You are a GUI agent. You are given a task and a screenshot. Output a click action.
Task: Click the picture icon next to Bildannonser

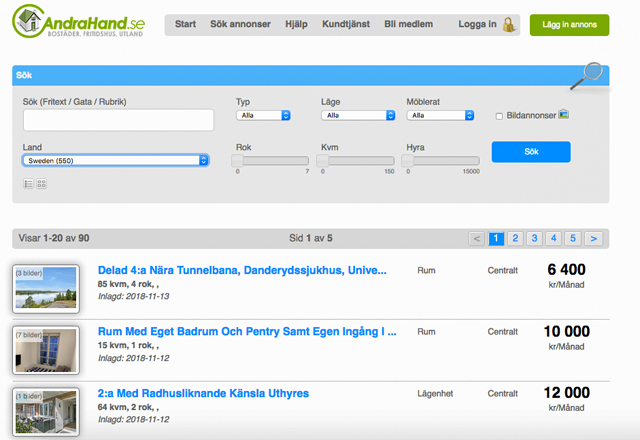564,115
